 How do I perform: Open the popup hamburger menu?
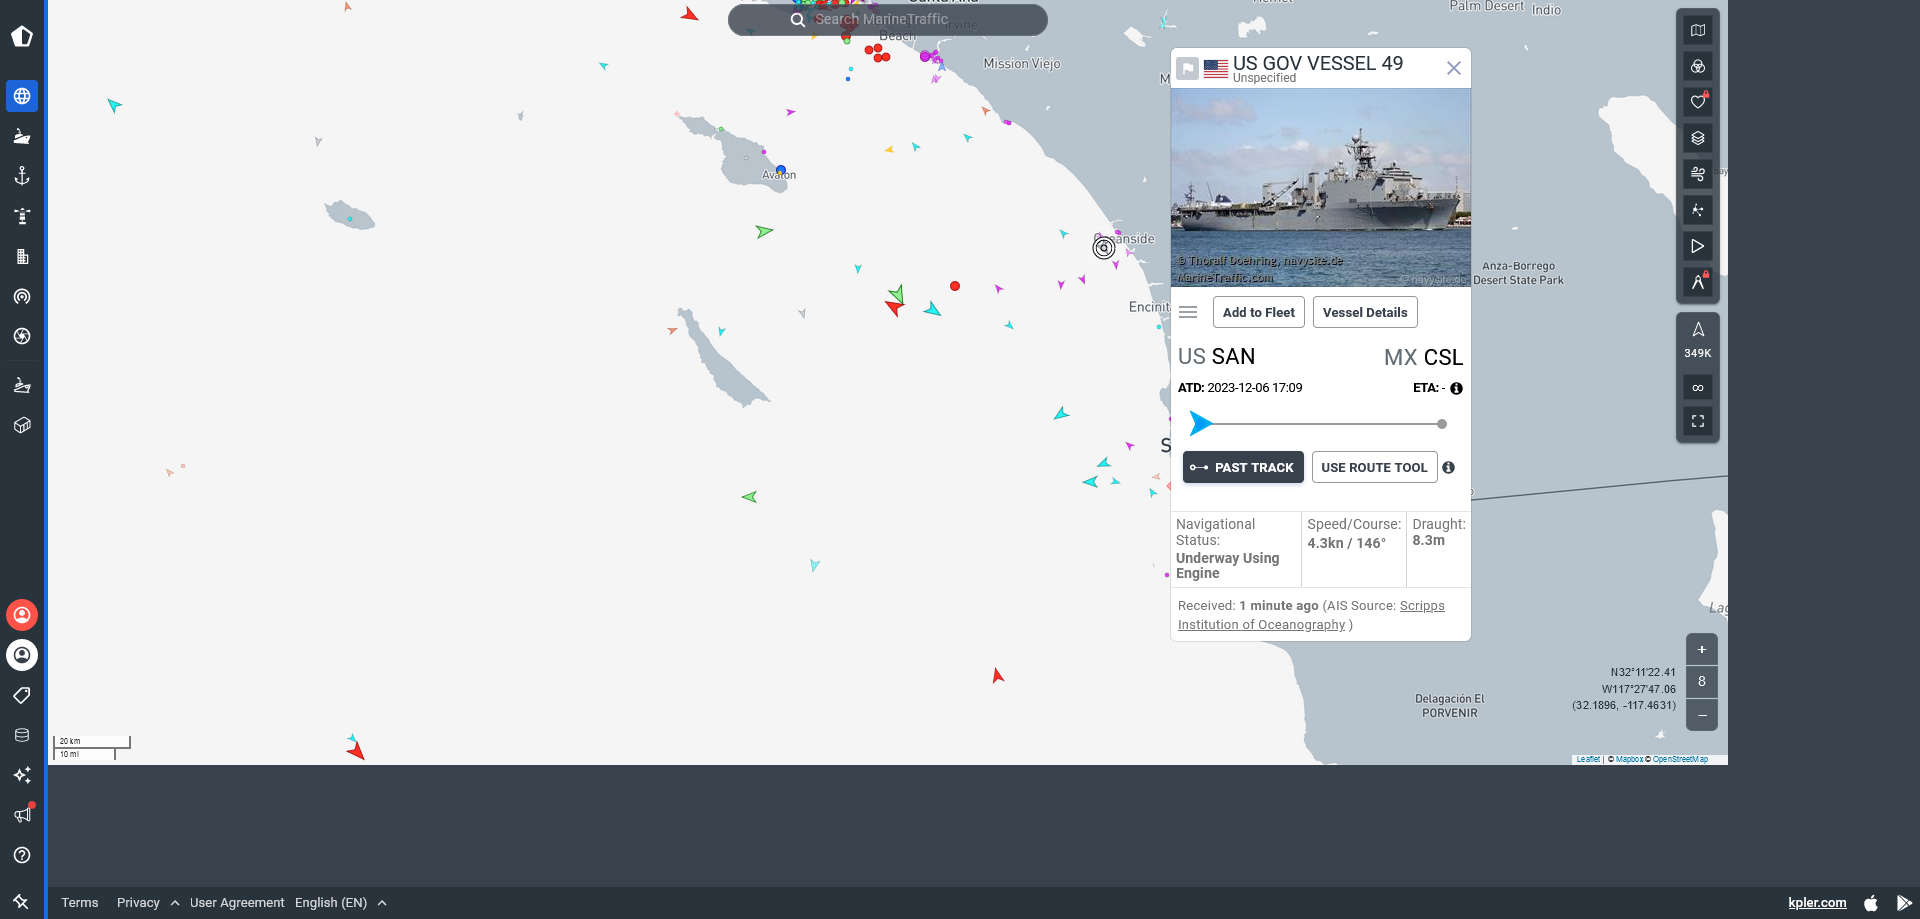tap(1188, 312)
